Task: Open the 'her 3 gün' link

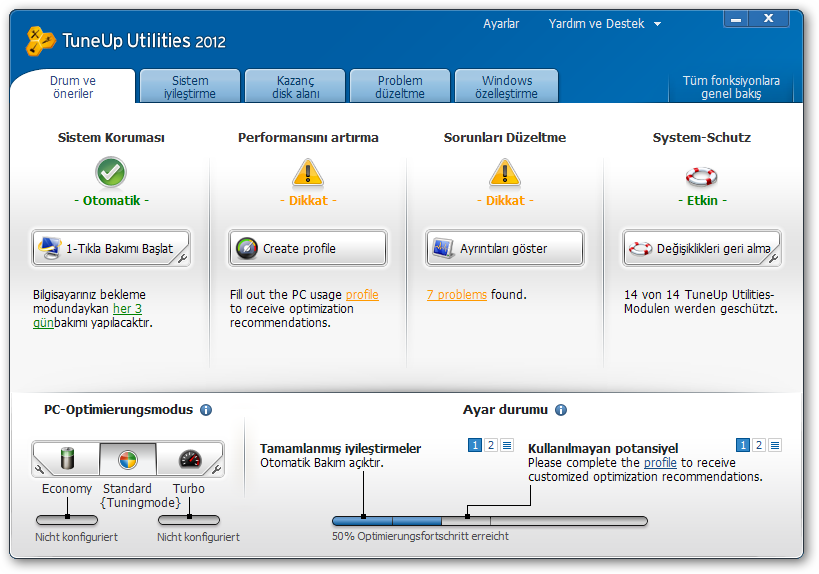Action: 127,309
